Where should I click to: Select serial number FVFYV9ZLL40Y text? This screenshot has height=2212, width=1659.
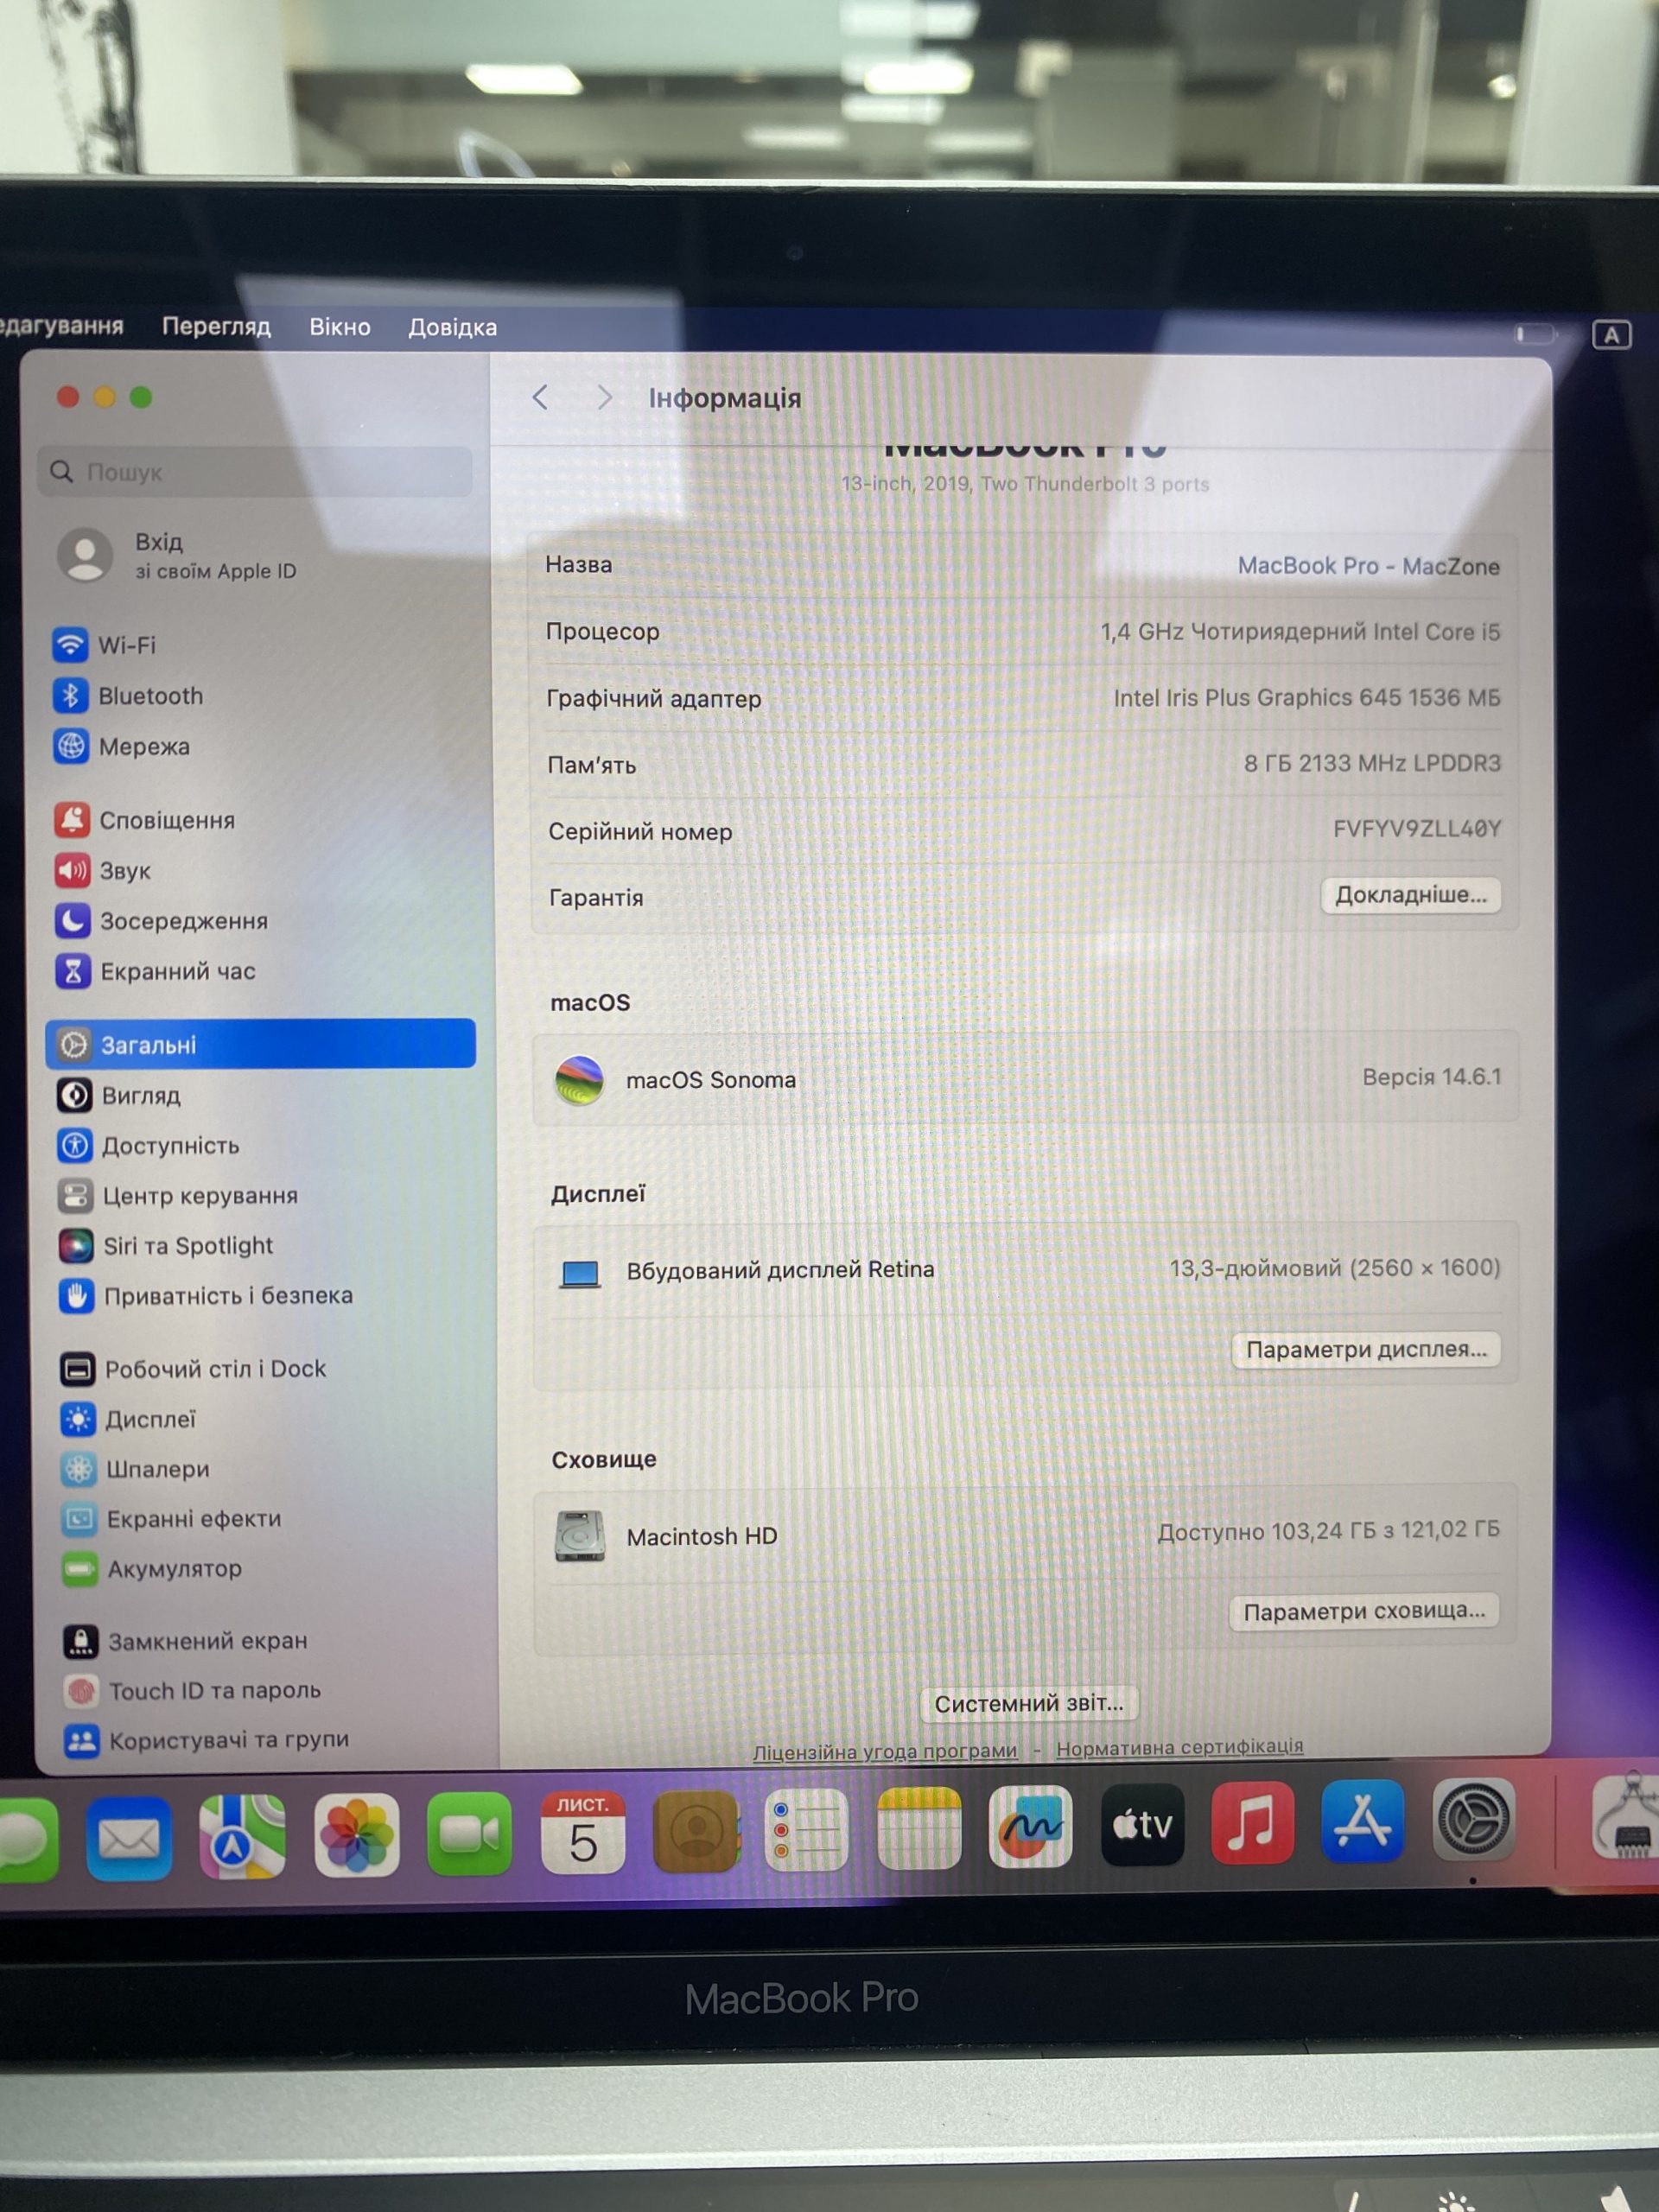(x=1417, y=828)
